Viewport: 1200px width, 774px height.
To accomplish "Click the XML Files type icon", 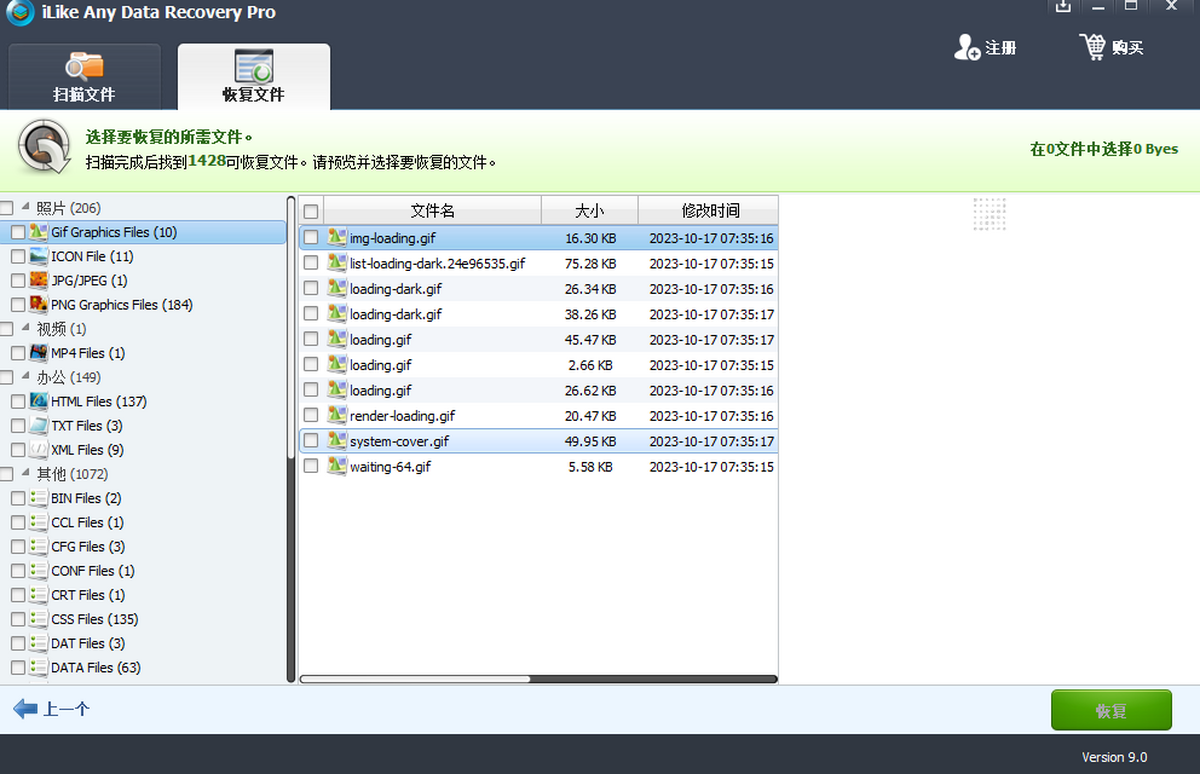I will click(x=39, y=450).
